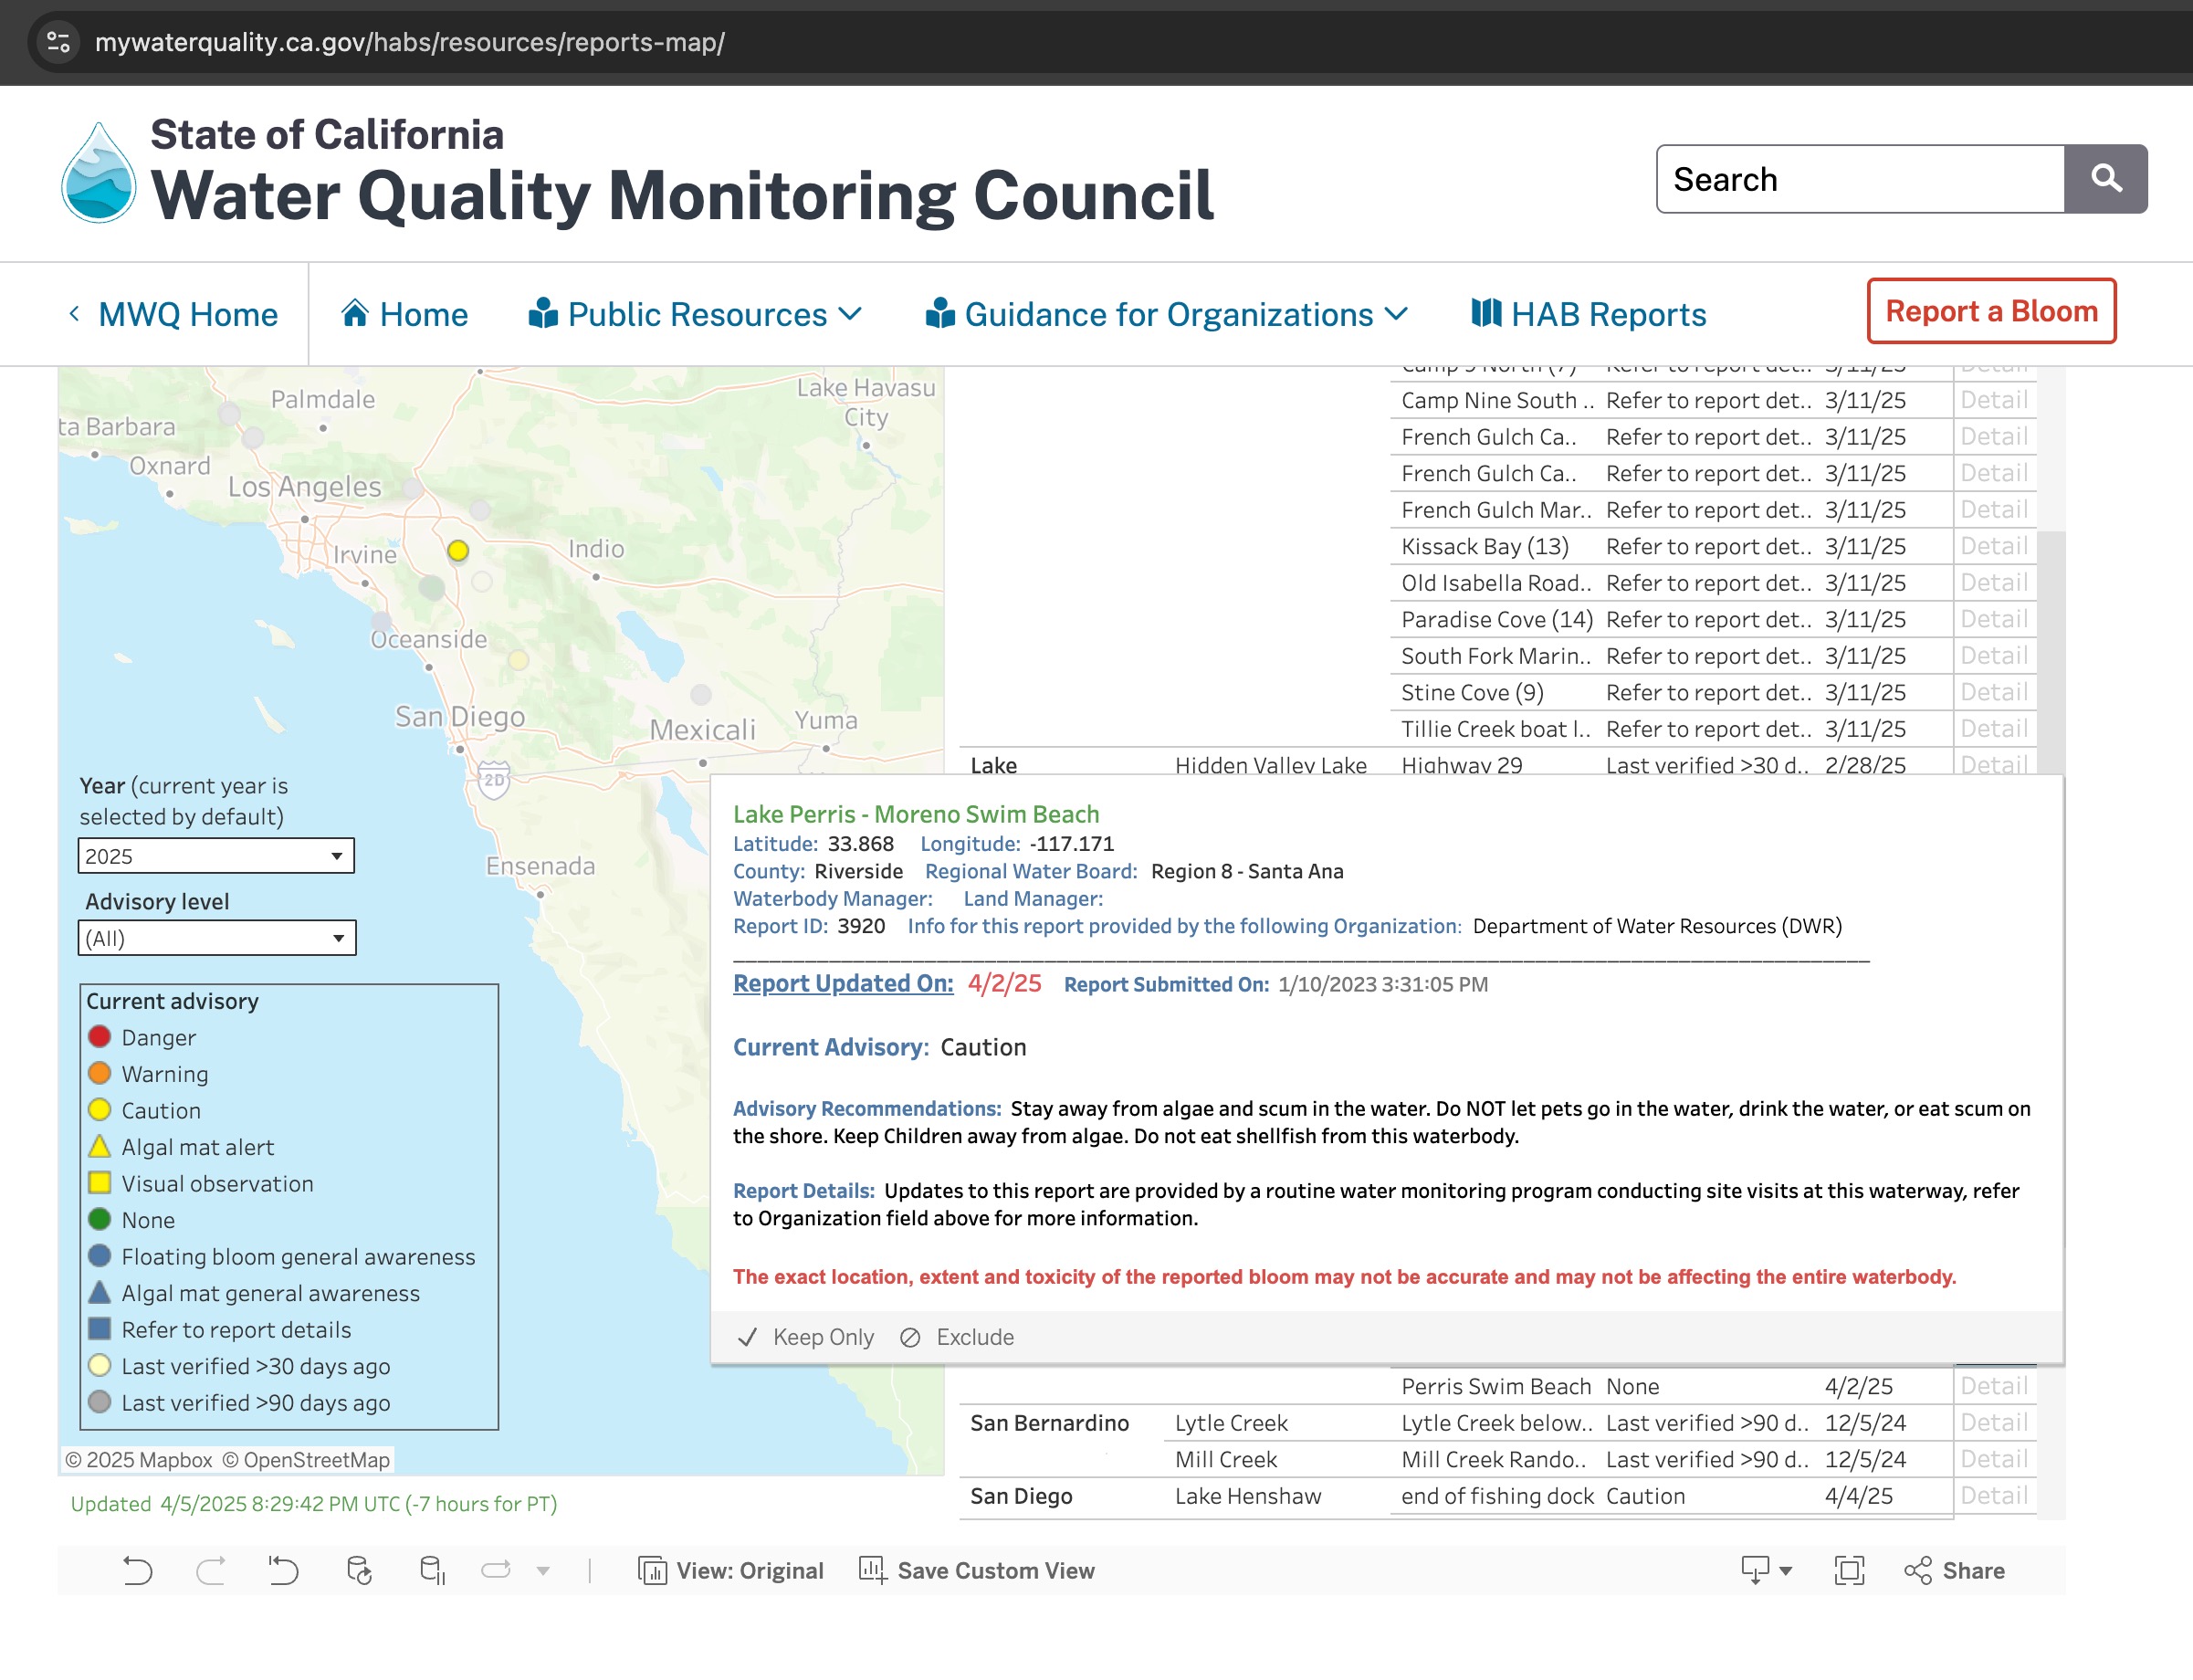Open Detail link for Lake Henshaw row

(1993, 1496)
